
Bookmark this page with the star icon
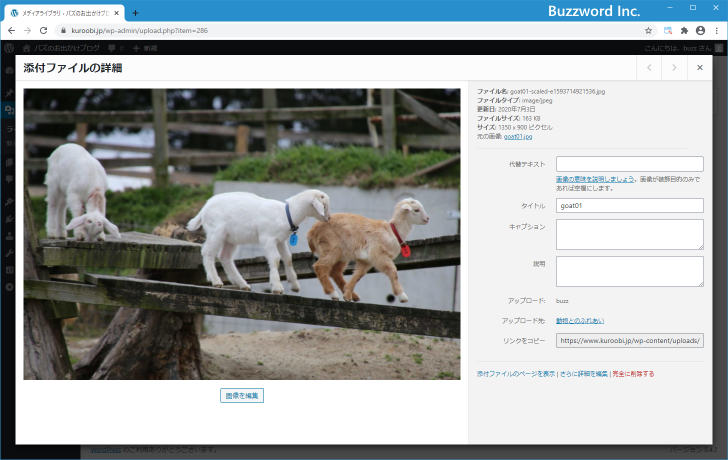point(648,31)
